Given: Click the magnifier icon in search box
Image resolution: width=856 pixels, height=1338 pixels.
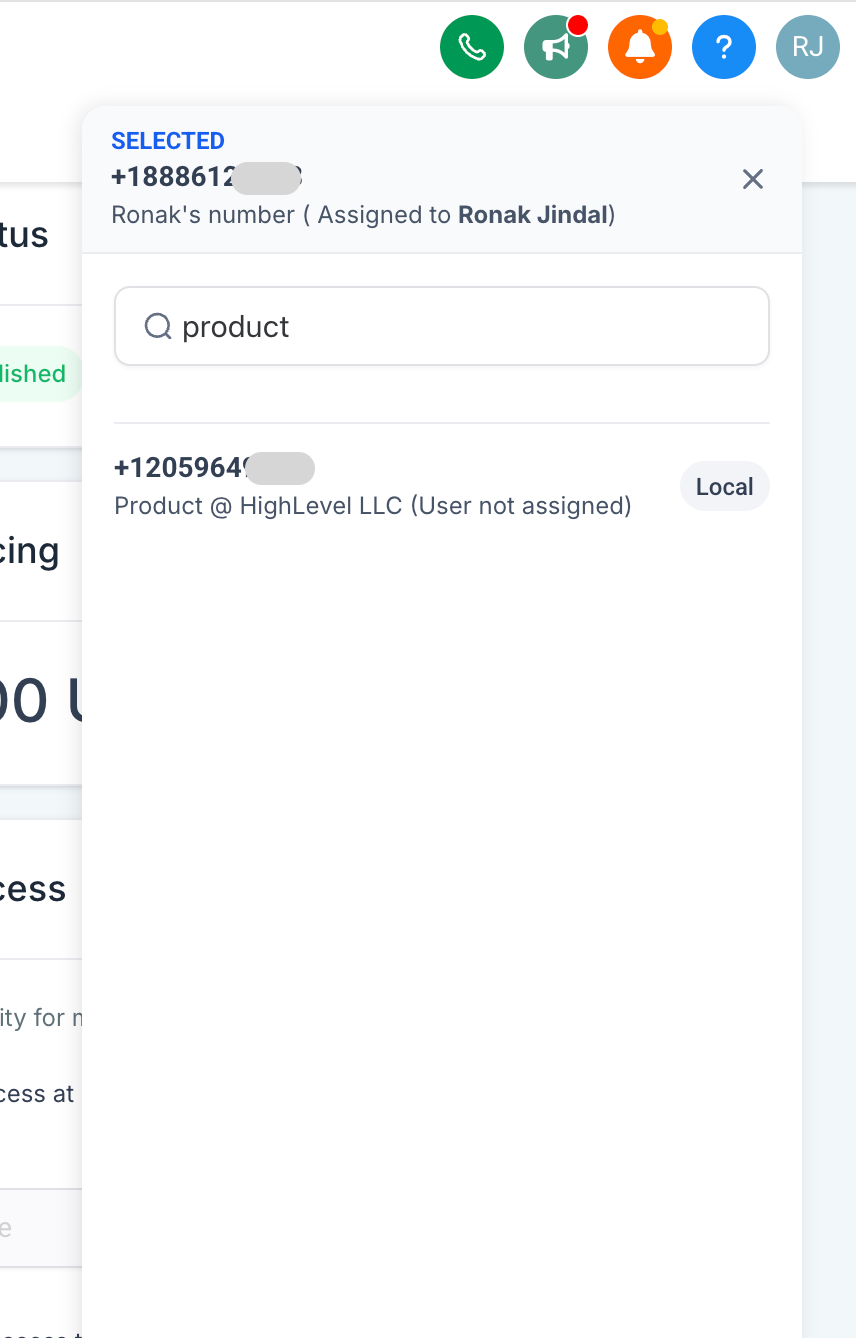Looking at the screenshot, I should click(158, 326).
